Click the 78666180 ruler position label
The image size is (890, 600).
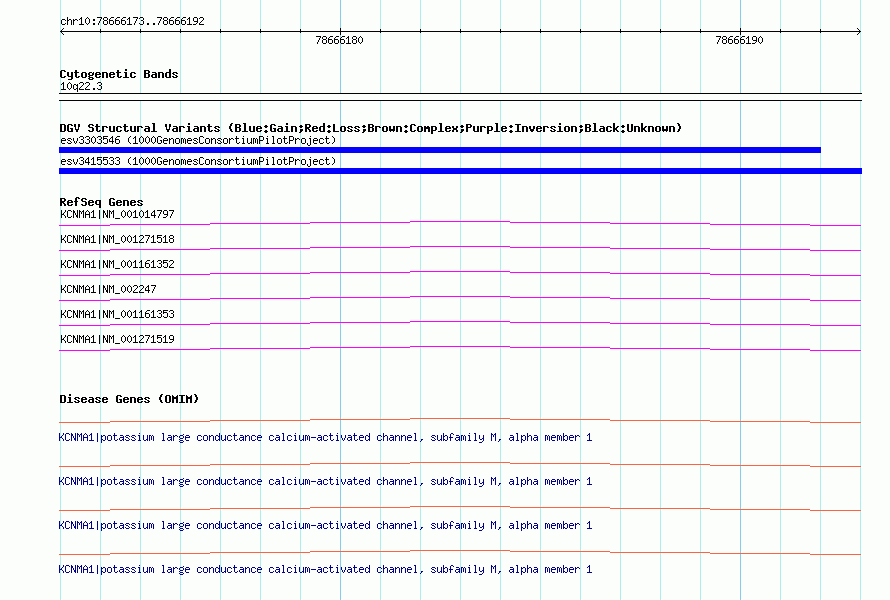[339, 40]
